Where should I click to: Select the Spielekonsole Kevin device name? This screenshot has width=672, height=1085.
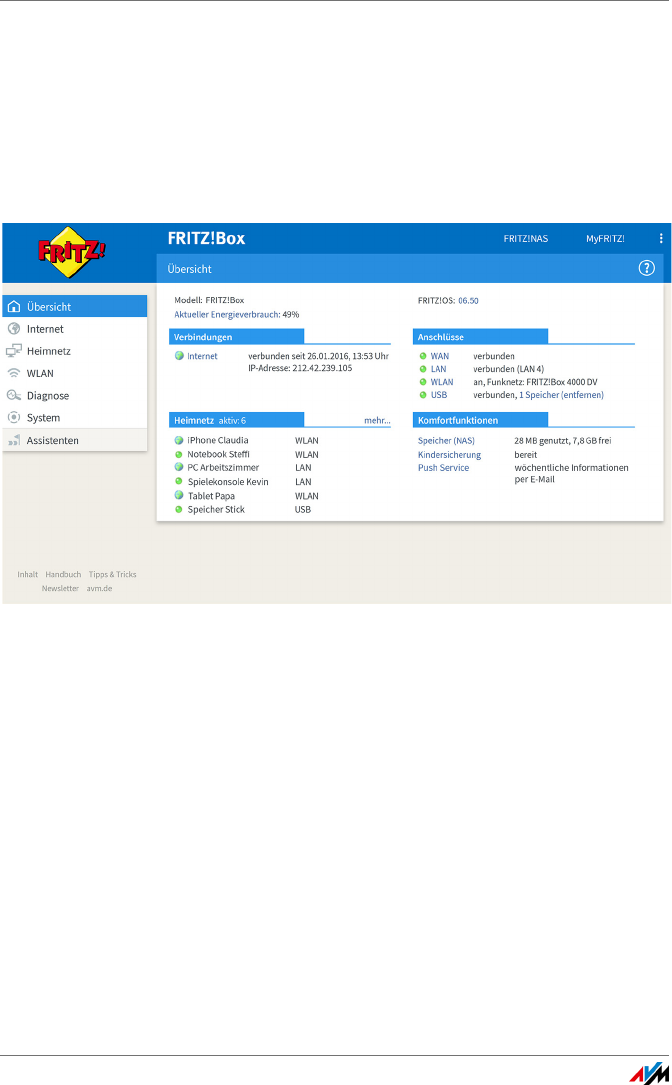(x=228, y=482)
